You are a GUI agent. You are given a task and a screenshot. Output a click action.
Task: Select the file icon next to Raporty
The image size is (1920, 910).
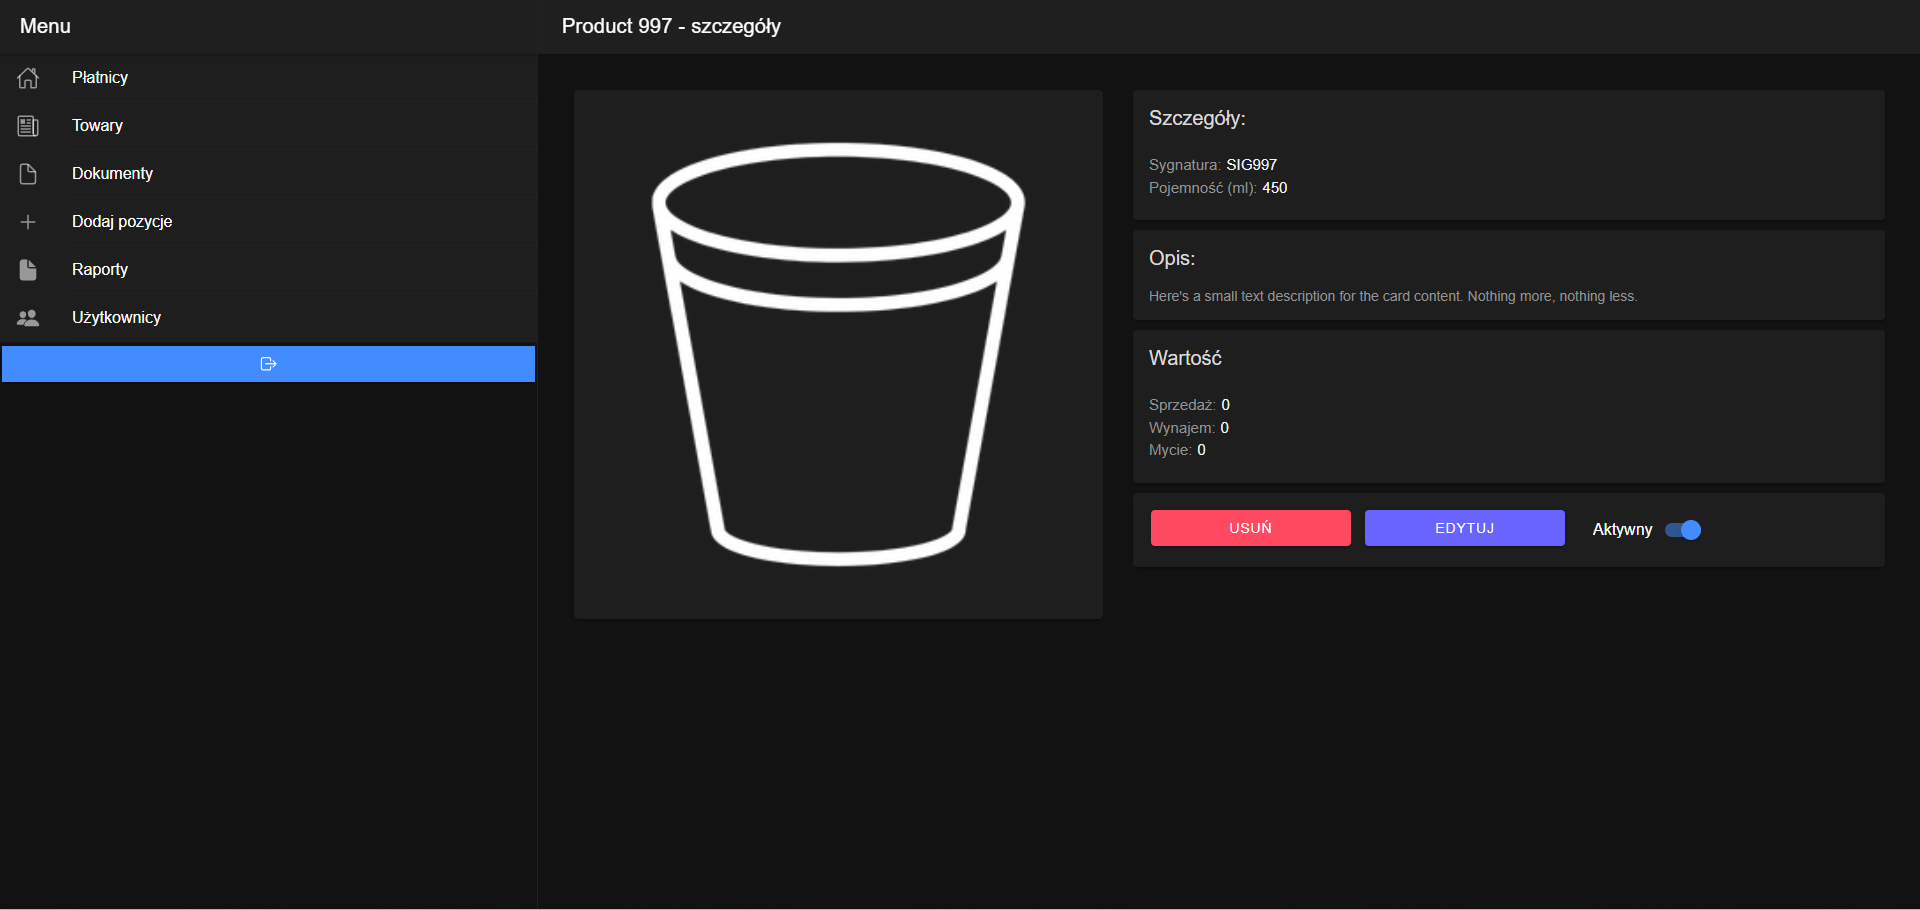[x=27, y=269]
